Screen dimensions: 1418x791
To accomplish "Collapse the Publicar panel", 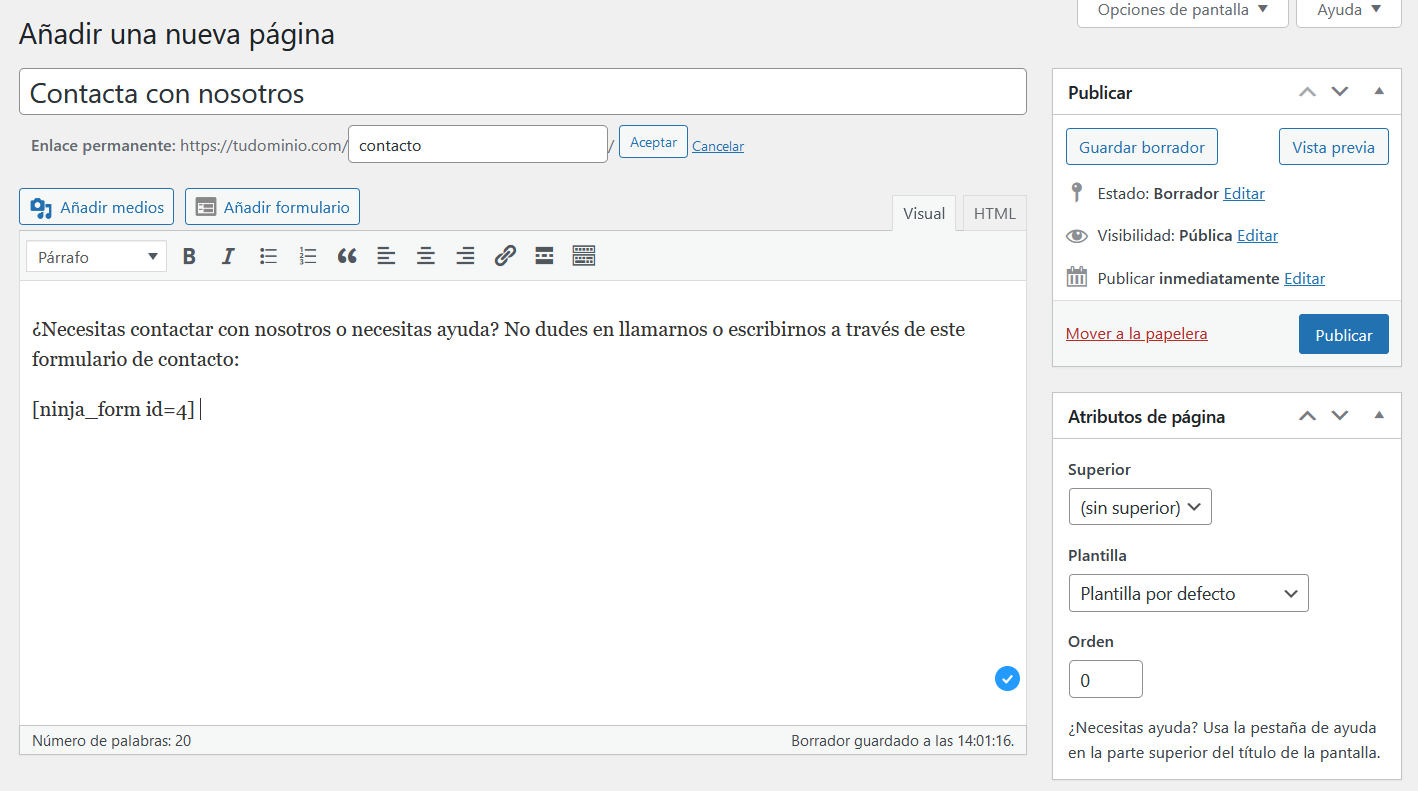I will coord(1379,92).
